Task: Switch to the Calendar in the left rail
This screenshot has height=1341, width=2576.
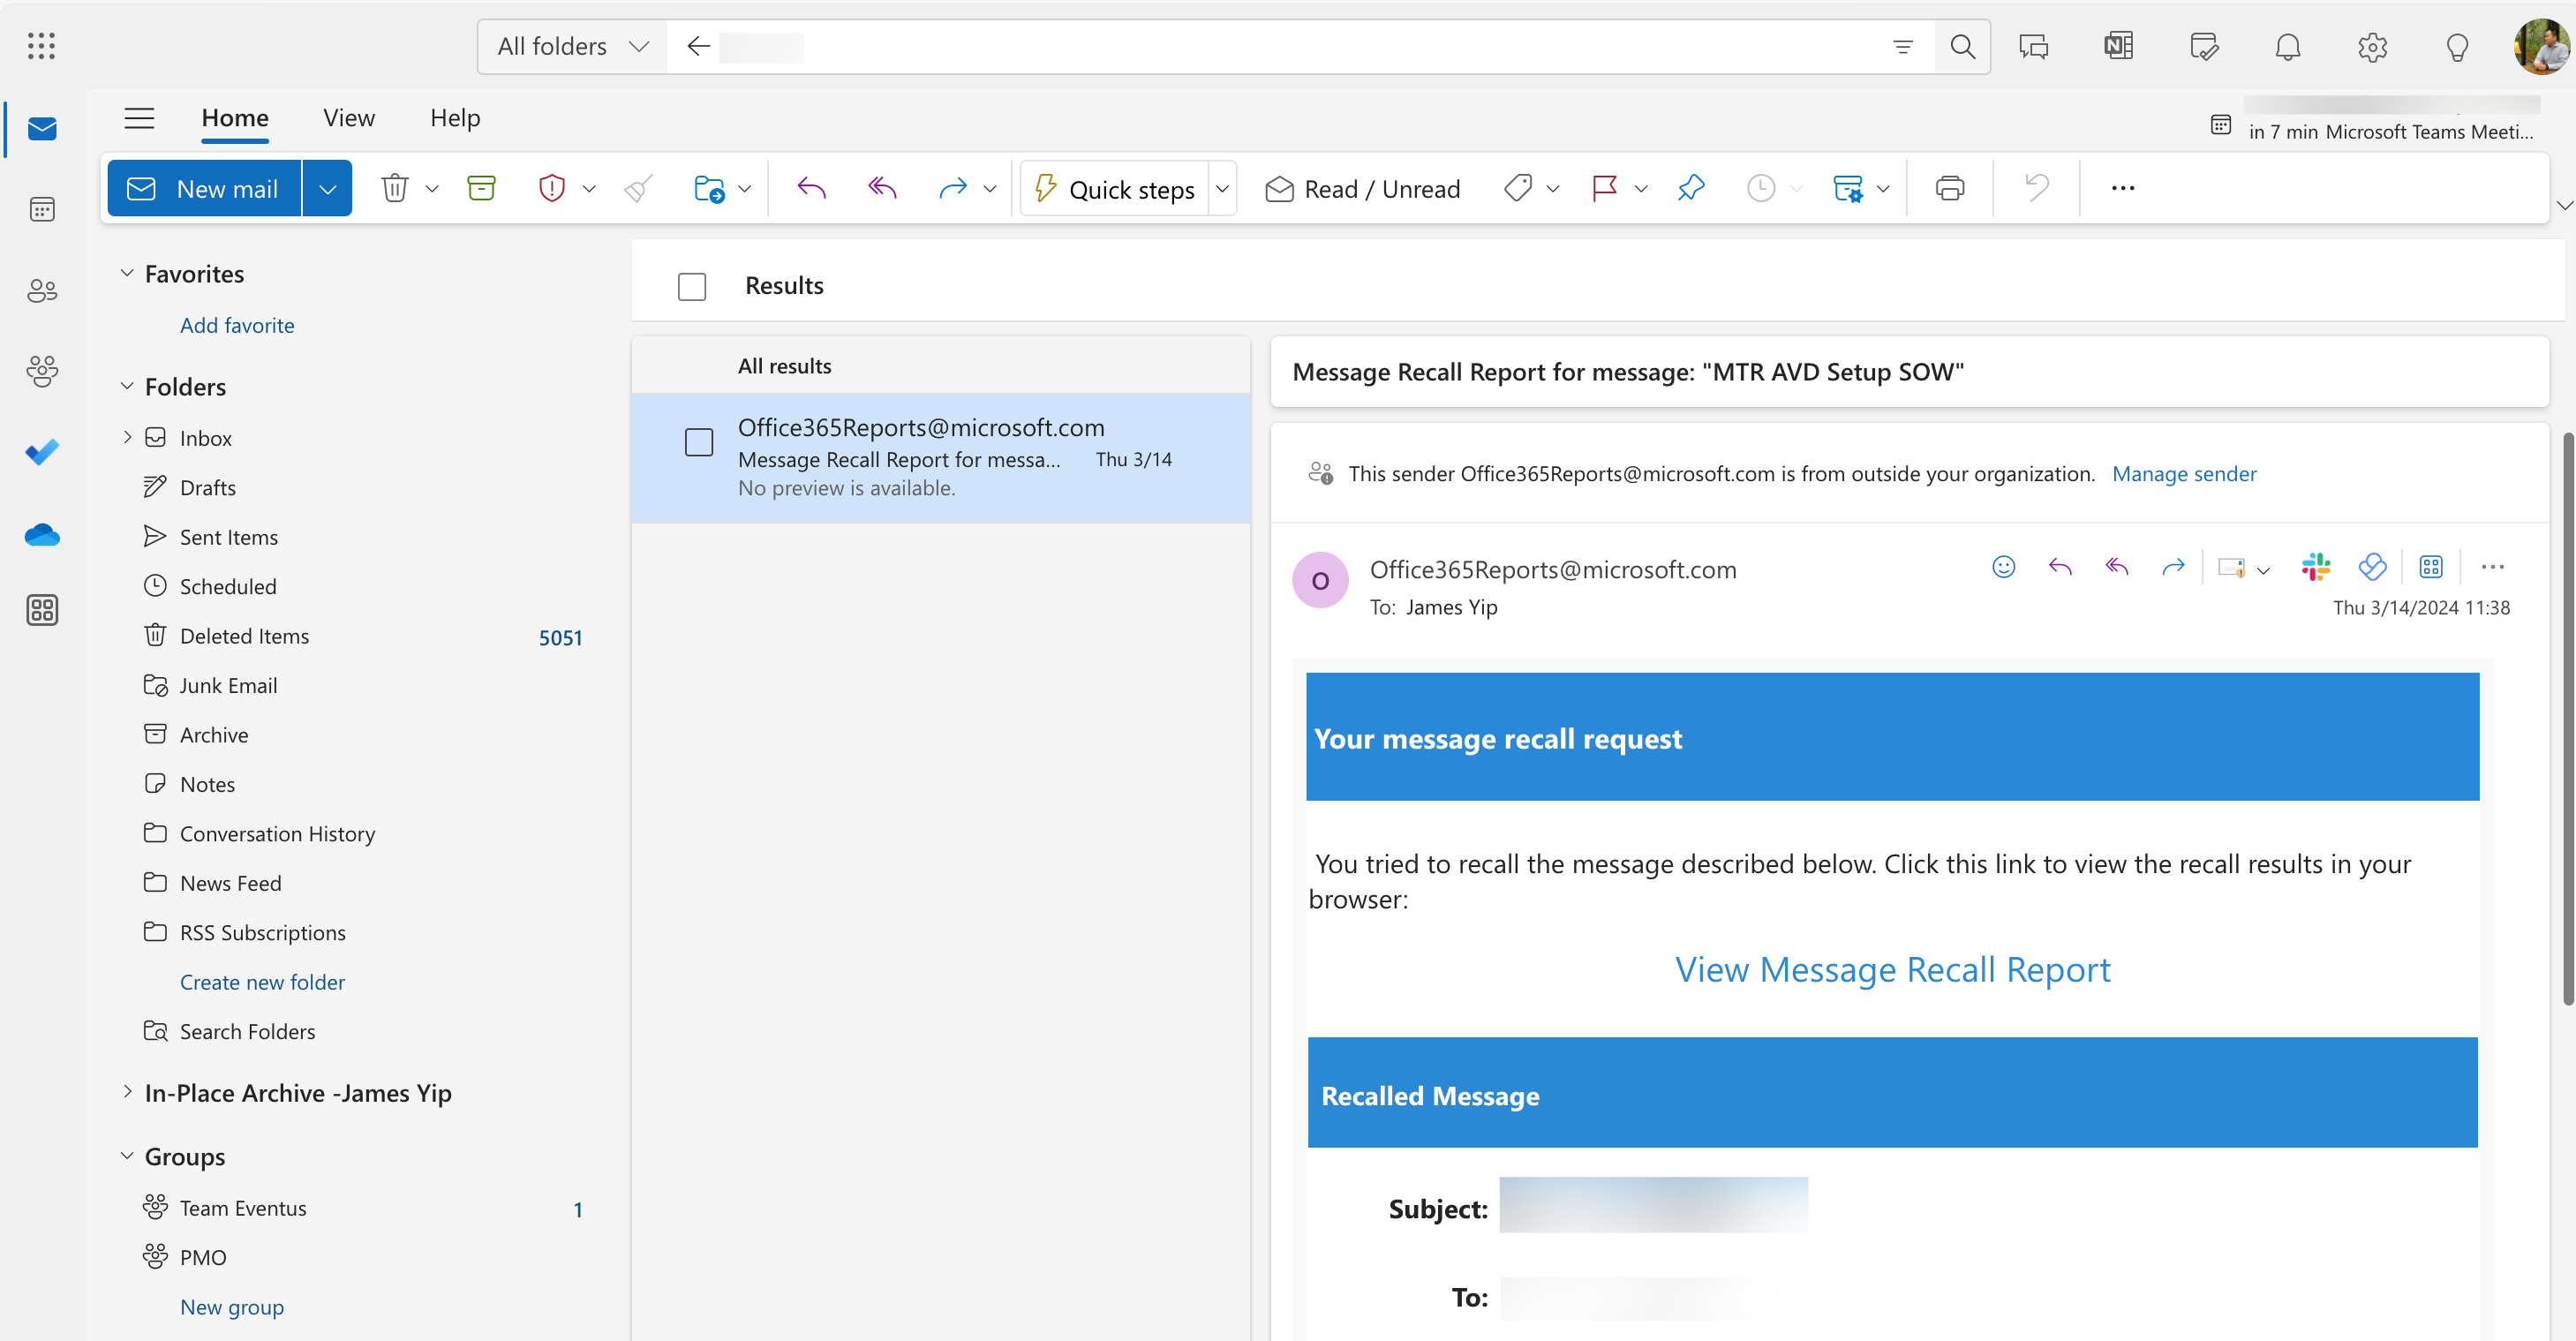Action: coord(41,208)
